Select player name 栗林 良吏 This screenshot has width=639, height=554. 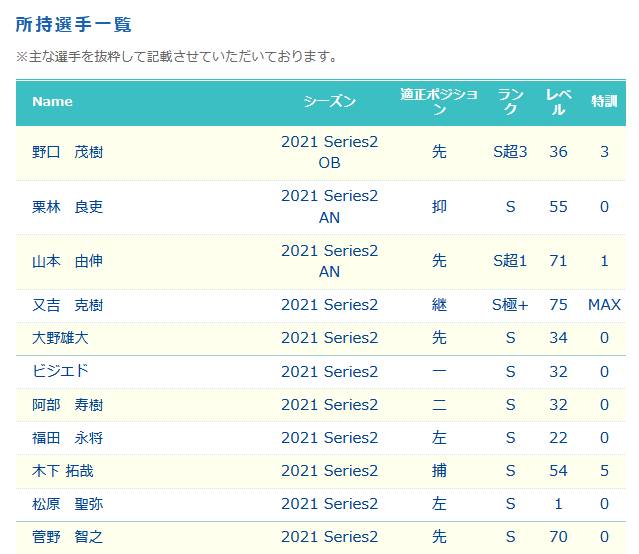68,207
